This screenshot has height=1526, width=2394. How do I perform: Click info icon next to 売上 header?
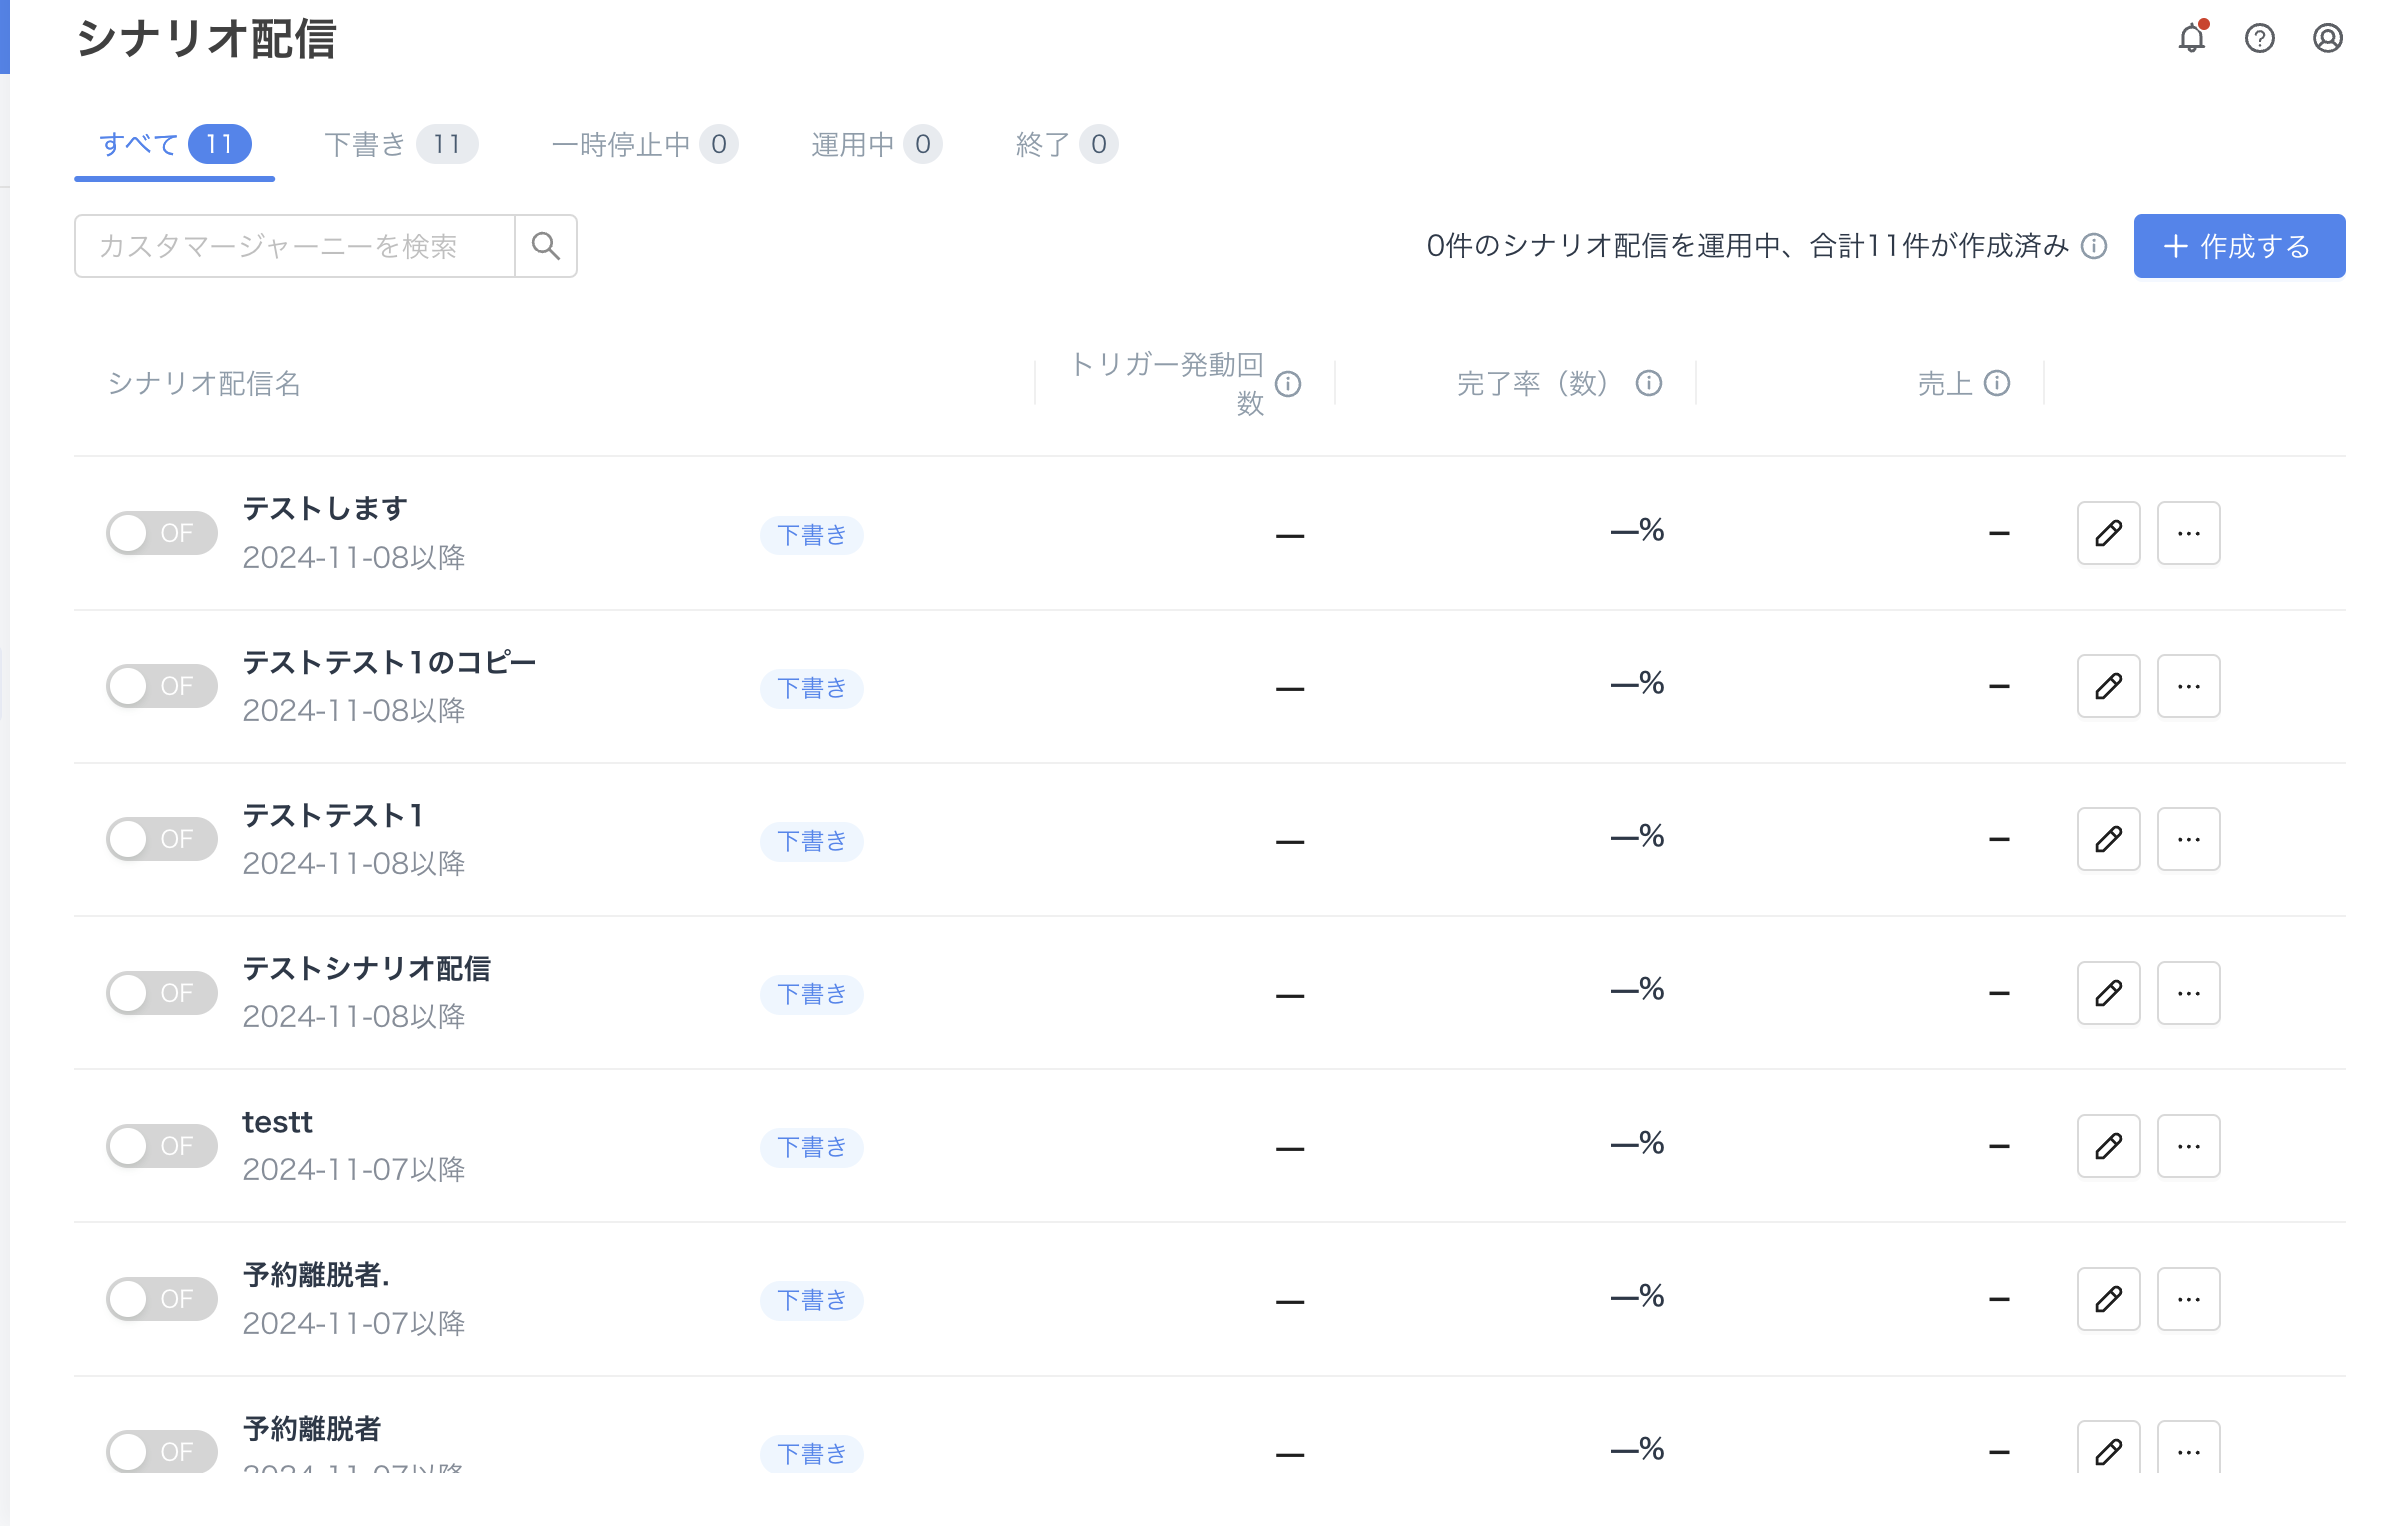click(x=1996, y=383)
